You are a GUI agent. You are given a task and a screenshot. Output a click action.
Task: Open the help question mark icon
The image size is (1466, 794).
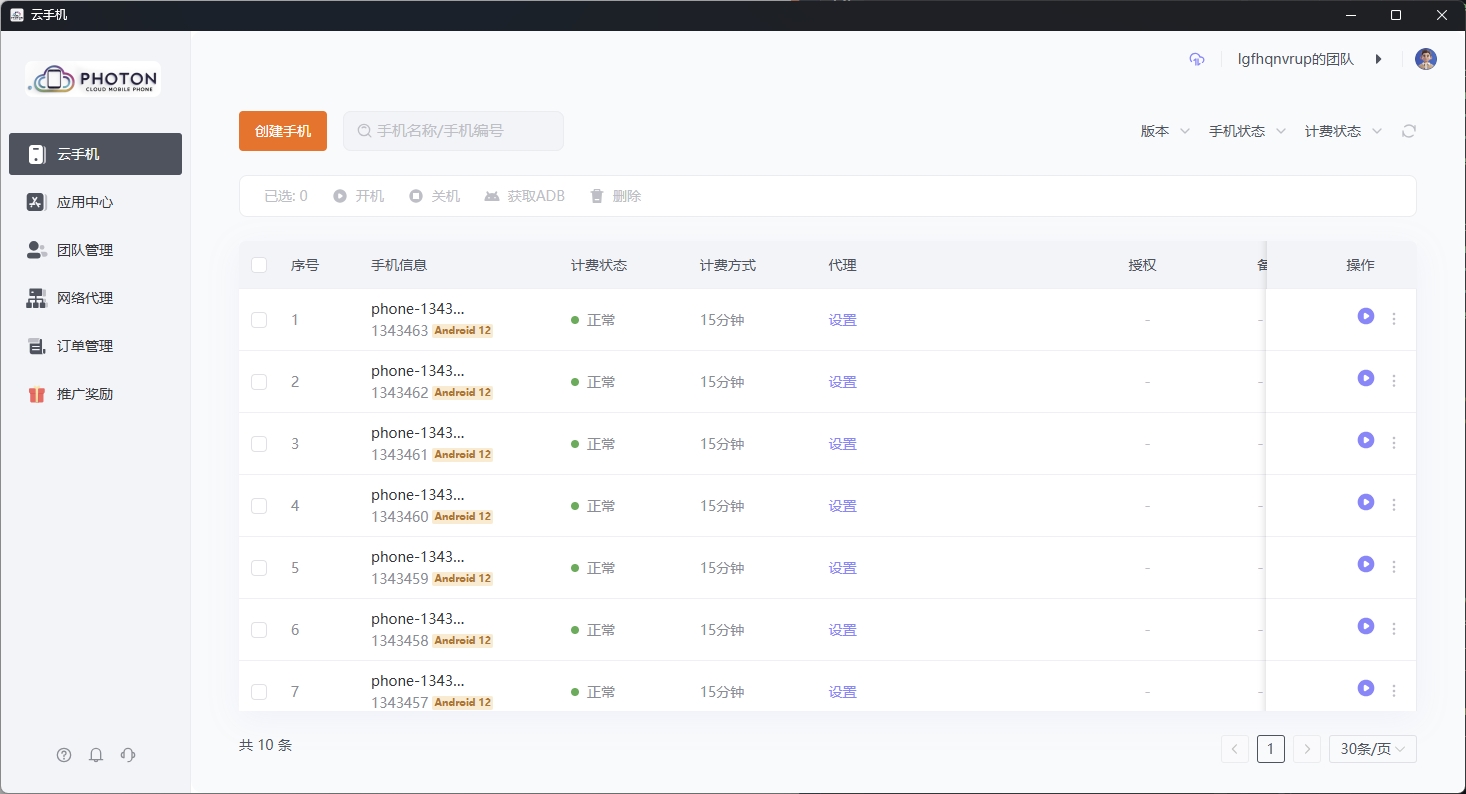point(64,755)
